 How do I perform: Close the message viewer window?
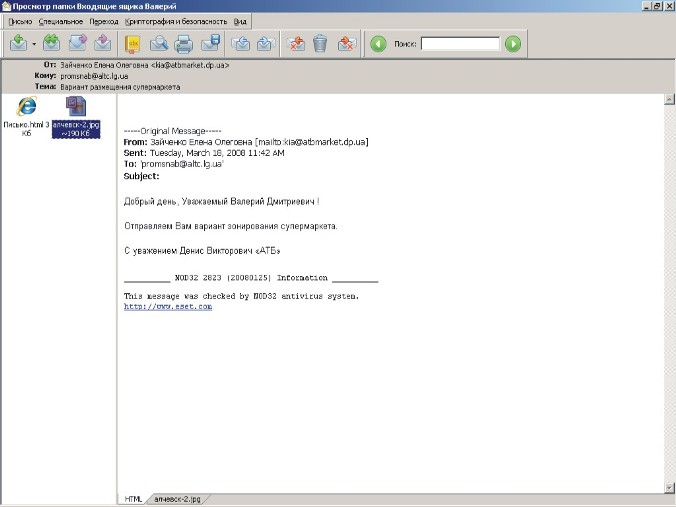668,6
